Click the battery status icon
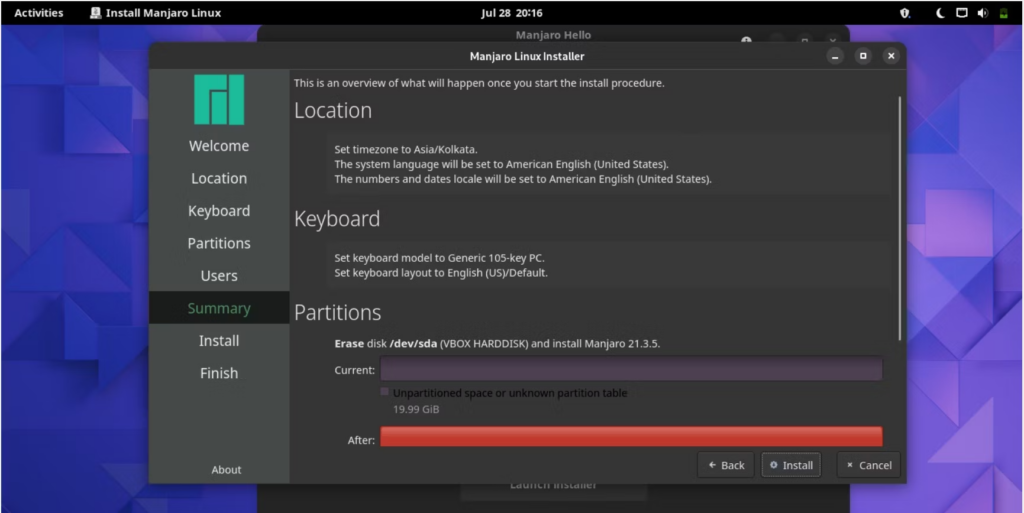This screenshot has height=513, width=1024. (1003, 13)
